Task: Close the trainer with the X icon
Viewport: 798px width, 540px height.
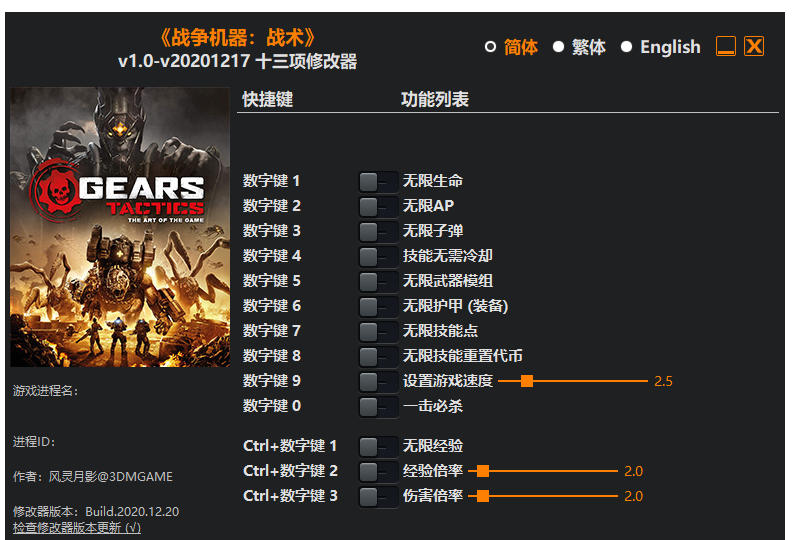Action: [754, 46]
